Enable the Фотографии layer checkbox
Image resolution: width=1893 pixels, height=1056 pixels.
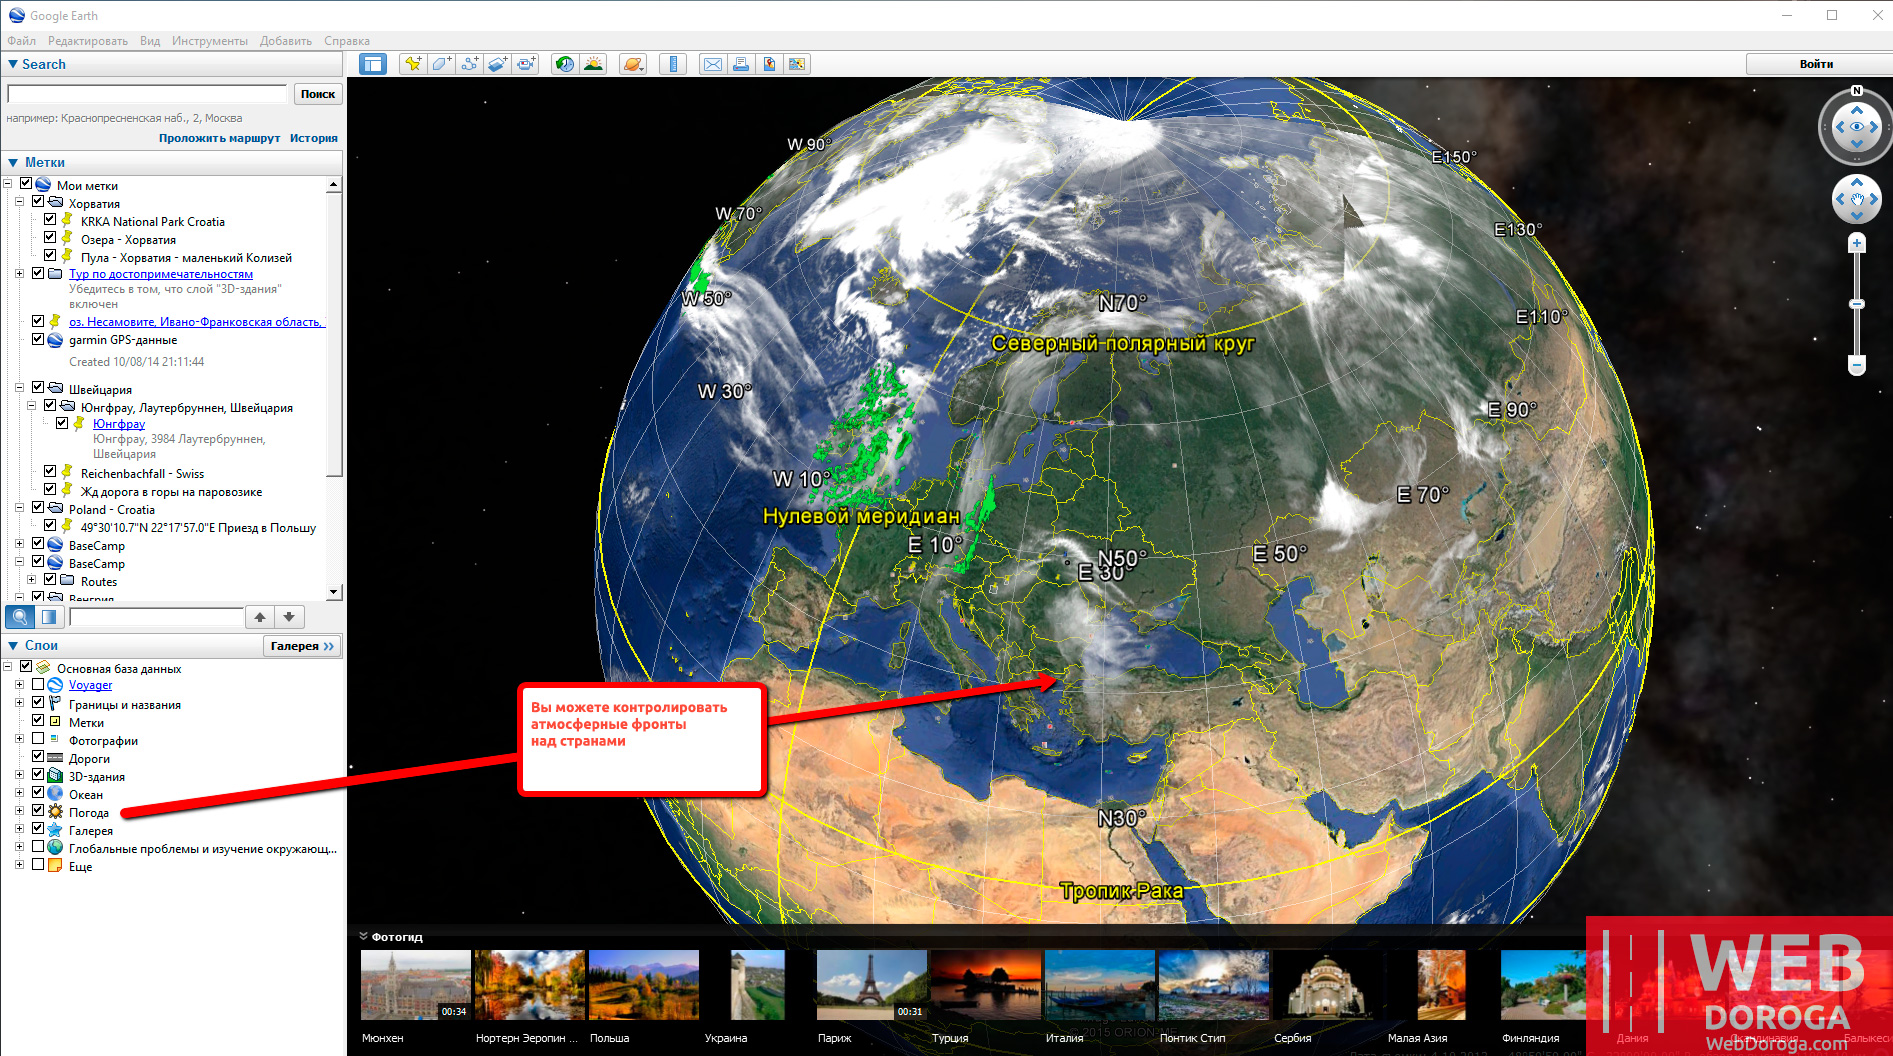(38, 739)
